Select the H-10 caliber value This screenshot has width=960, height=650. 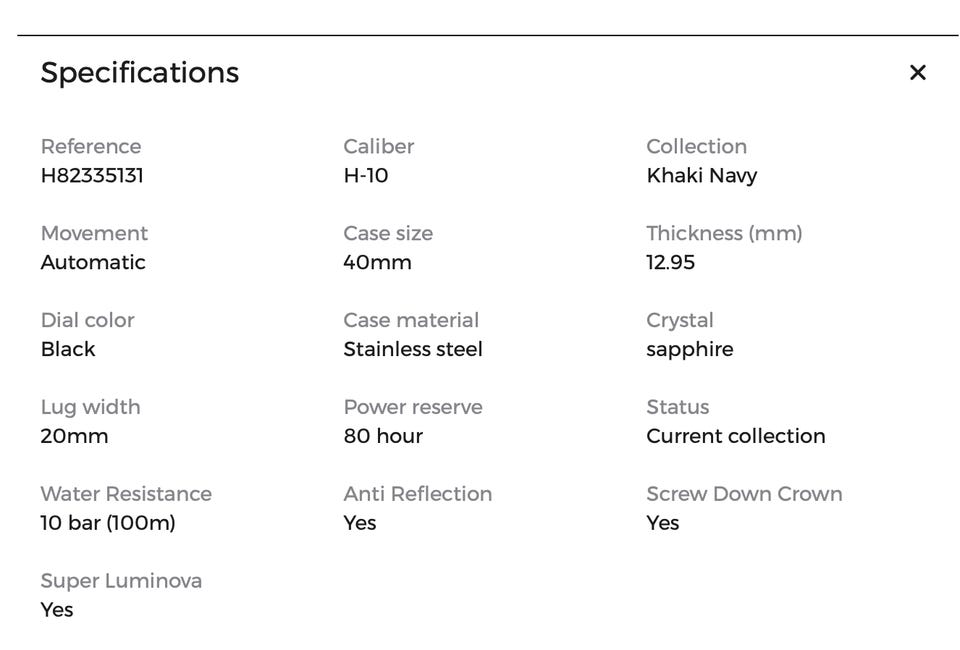coord(366,176)
